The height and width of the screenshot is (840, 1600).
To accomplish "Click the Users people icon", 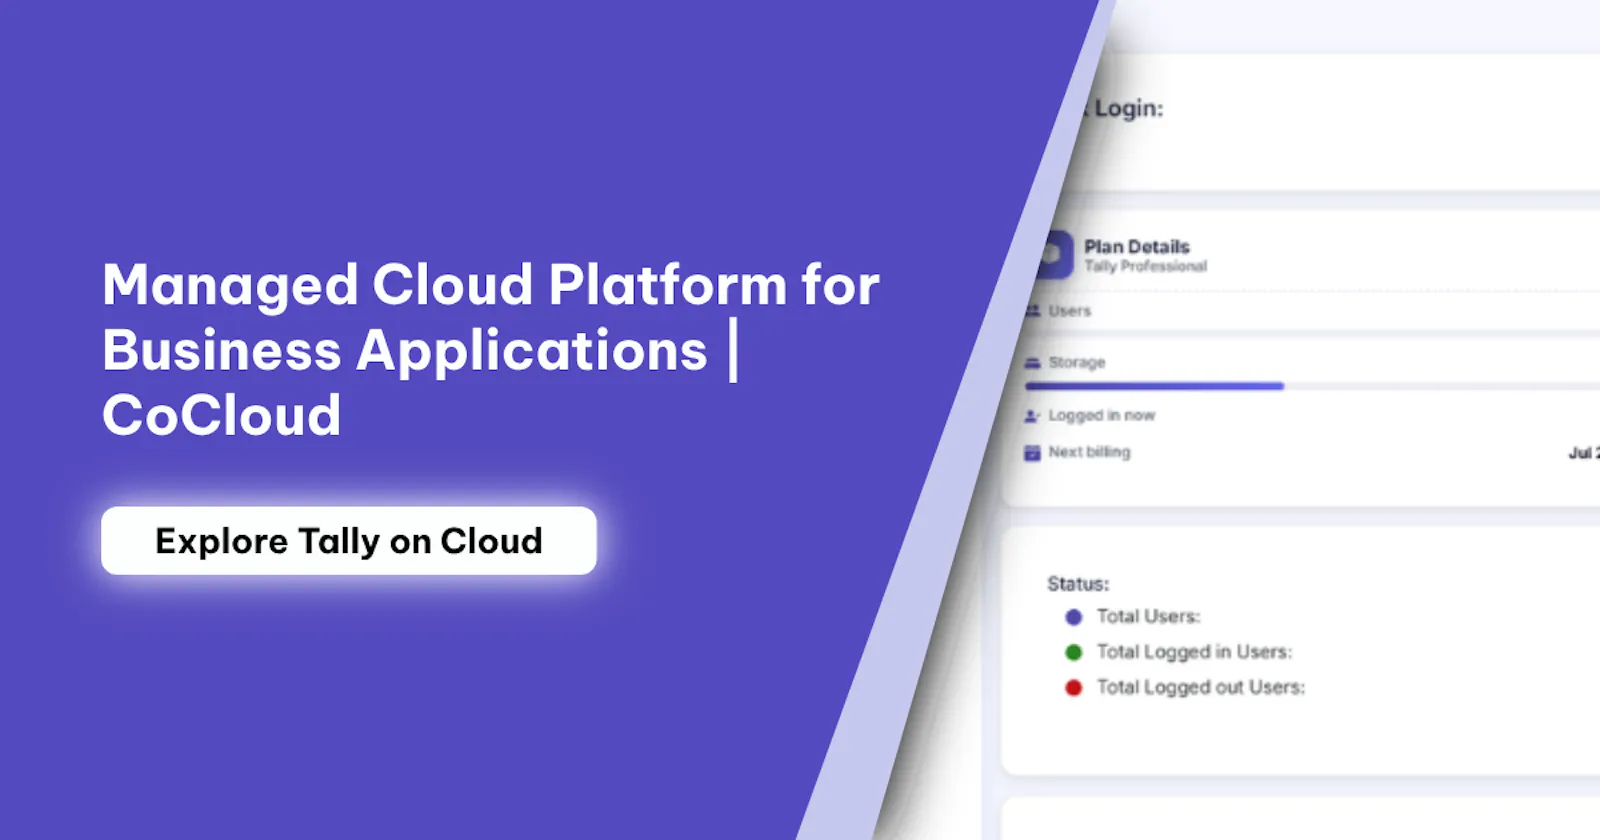I will (1033, 311).
